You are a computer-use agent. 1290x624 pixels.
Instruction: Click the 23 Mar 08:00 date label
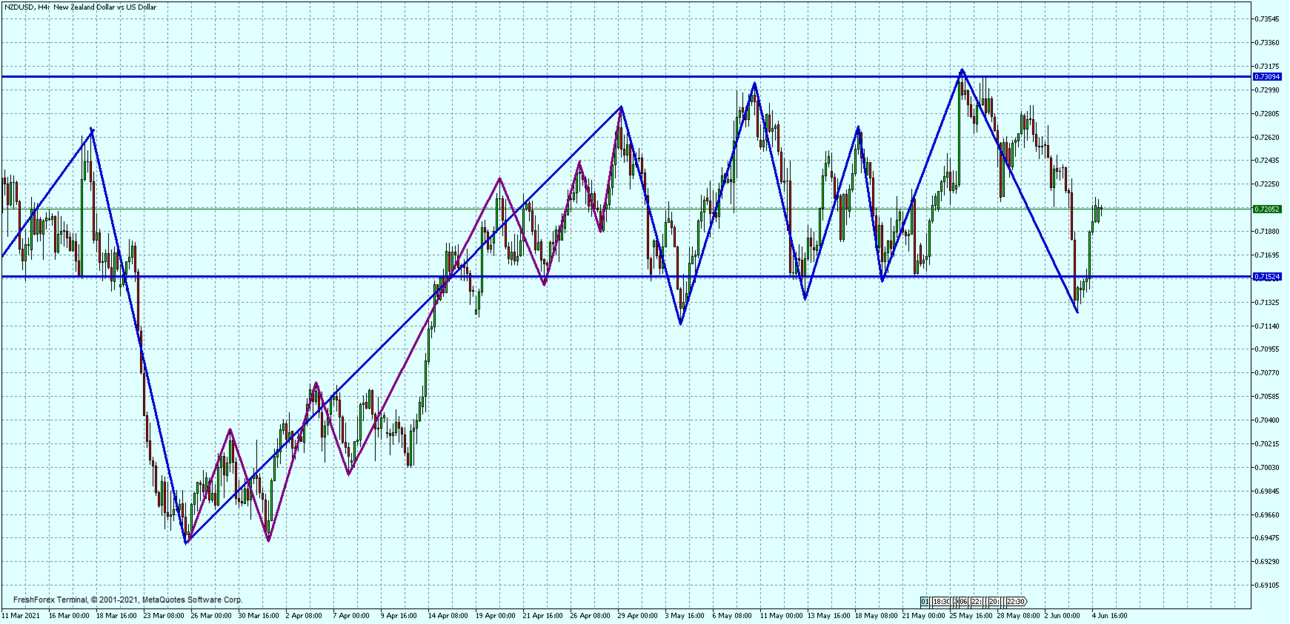pyautogui.click(x=162, y=616)
